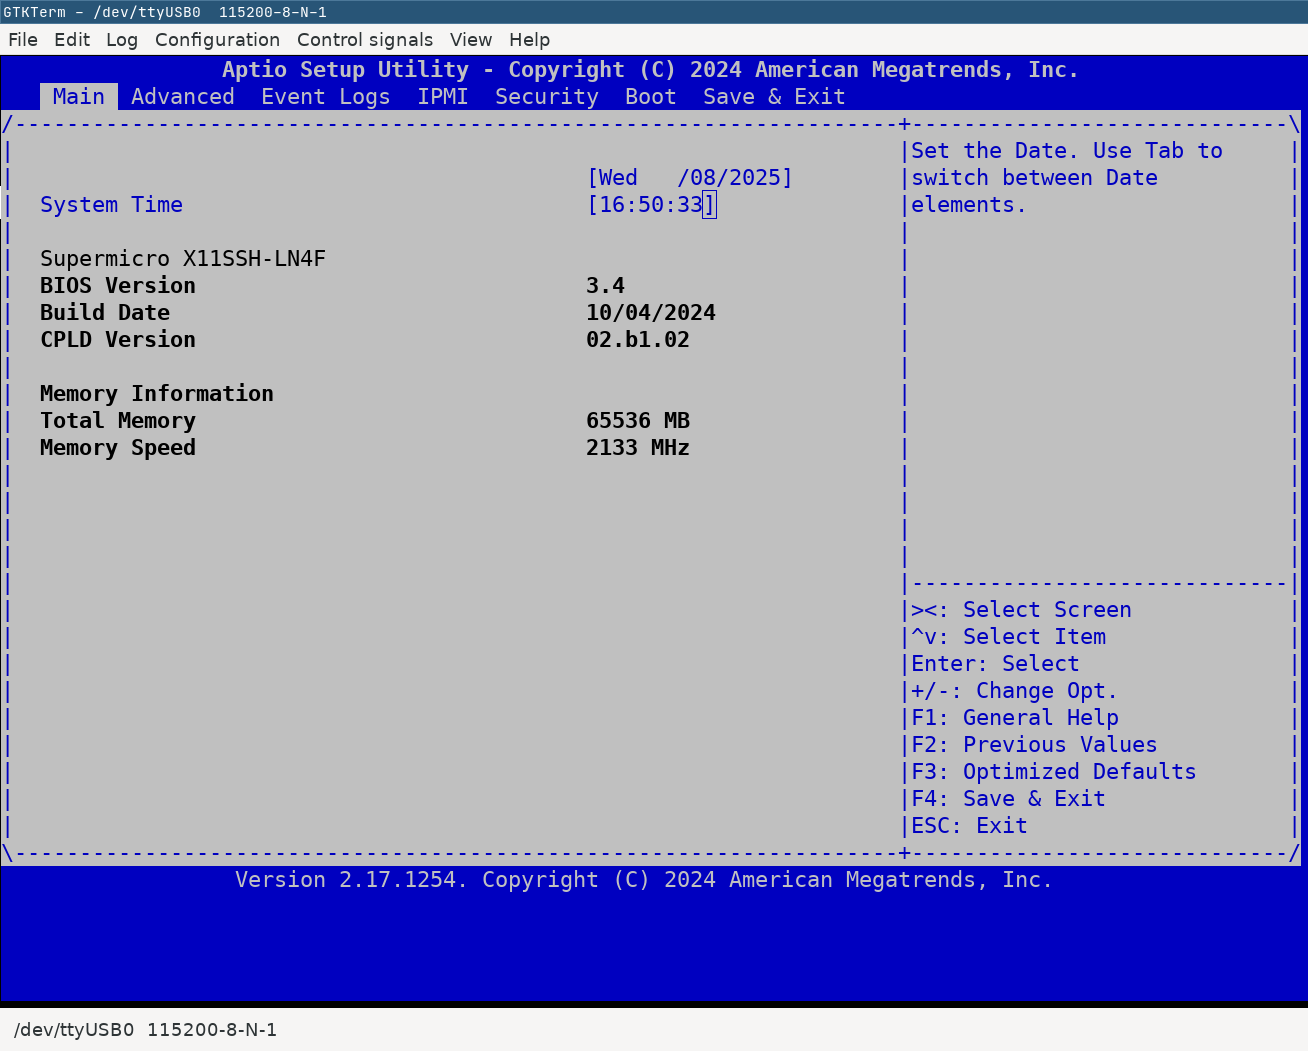
Task: Open the Edit menu
Action: [x=72, y=40]
